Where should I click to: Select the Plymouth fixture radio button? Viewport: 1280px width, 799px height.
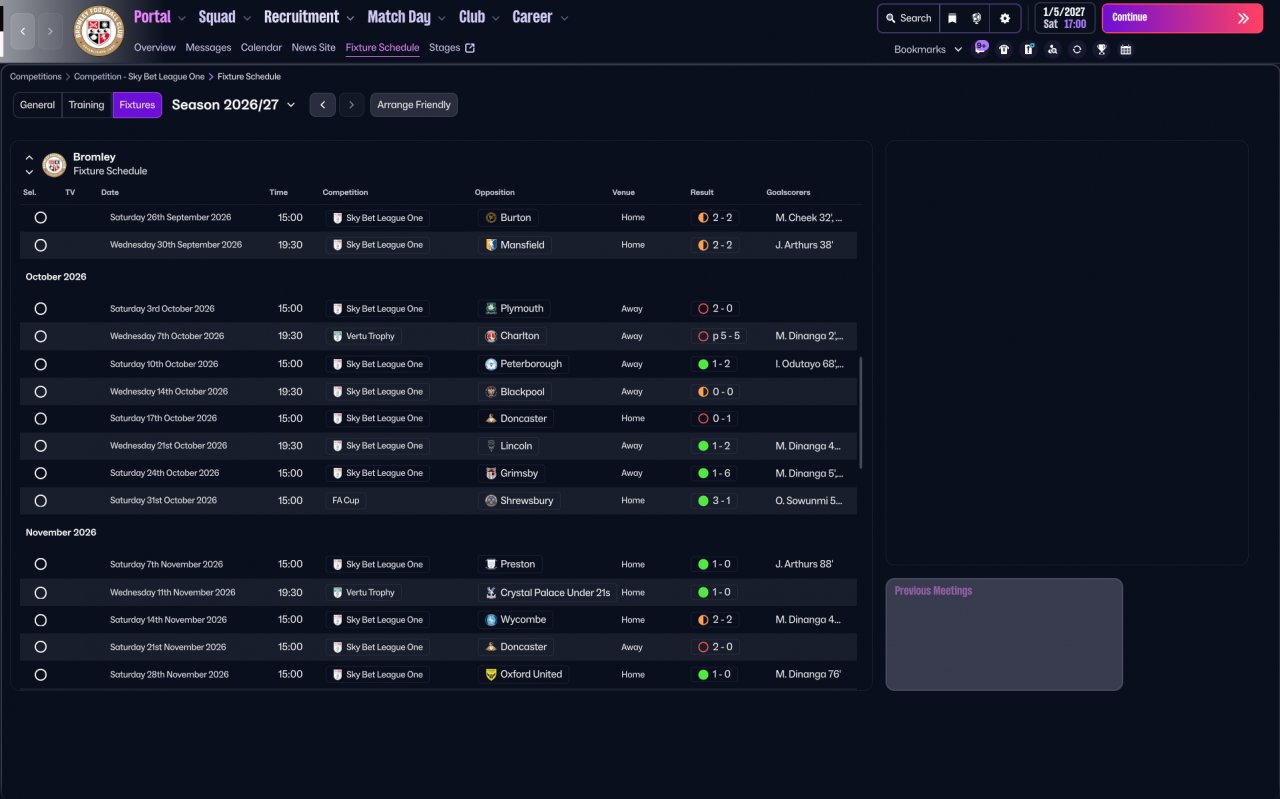coord(41,309)
